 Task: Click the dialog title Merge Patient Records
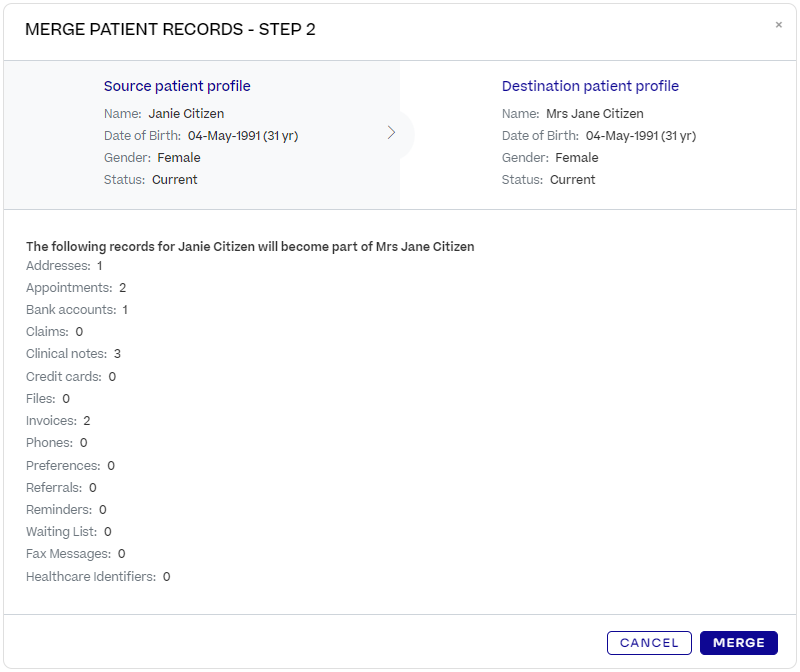point(170,29)
